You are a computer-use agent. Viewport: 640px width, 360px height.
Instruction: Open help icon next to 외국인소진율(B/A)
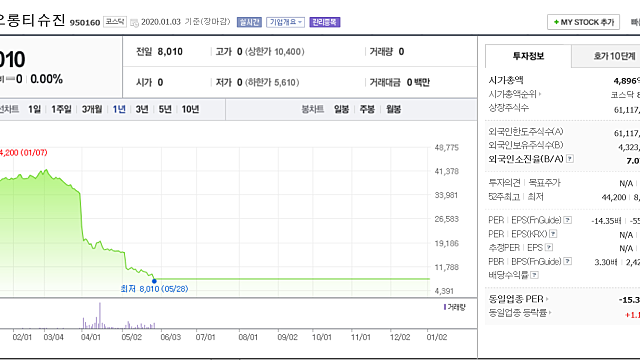pyautogui.click(x=570, y=159)
